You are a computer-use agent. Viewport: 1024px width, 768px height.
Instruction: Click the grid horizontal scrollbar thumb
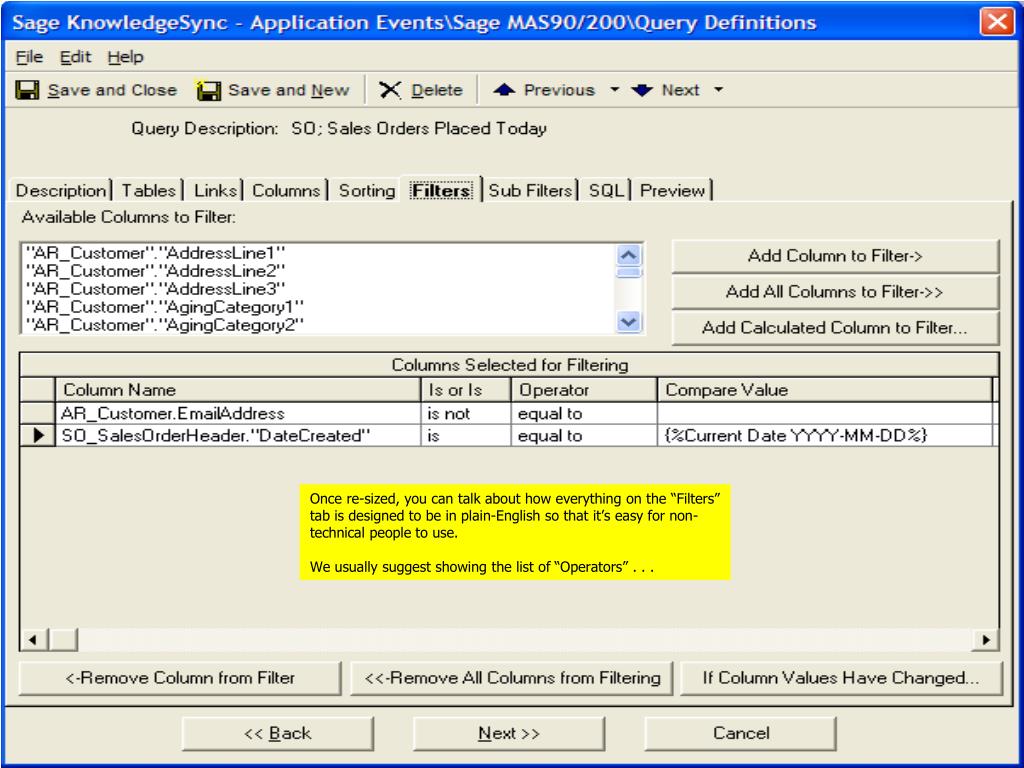(x=63, y=639)
